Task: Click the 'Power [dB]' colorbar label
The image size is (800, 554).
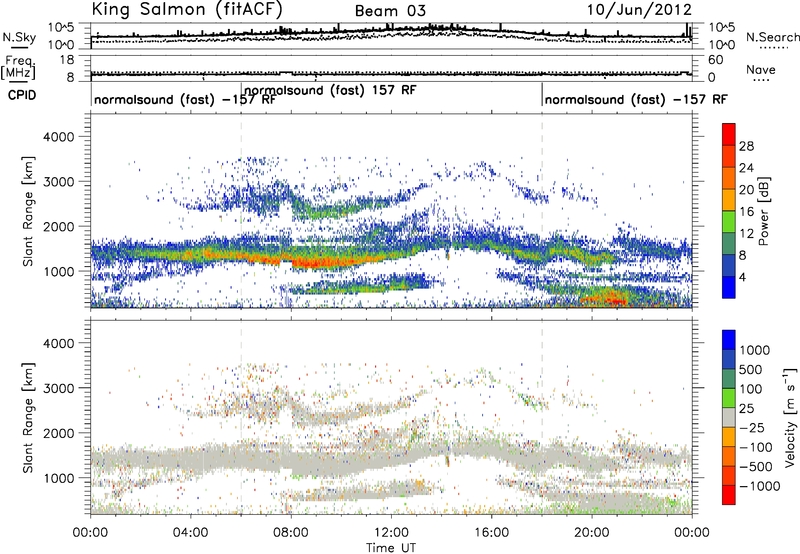Action: [x=763, y=211]
